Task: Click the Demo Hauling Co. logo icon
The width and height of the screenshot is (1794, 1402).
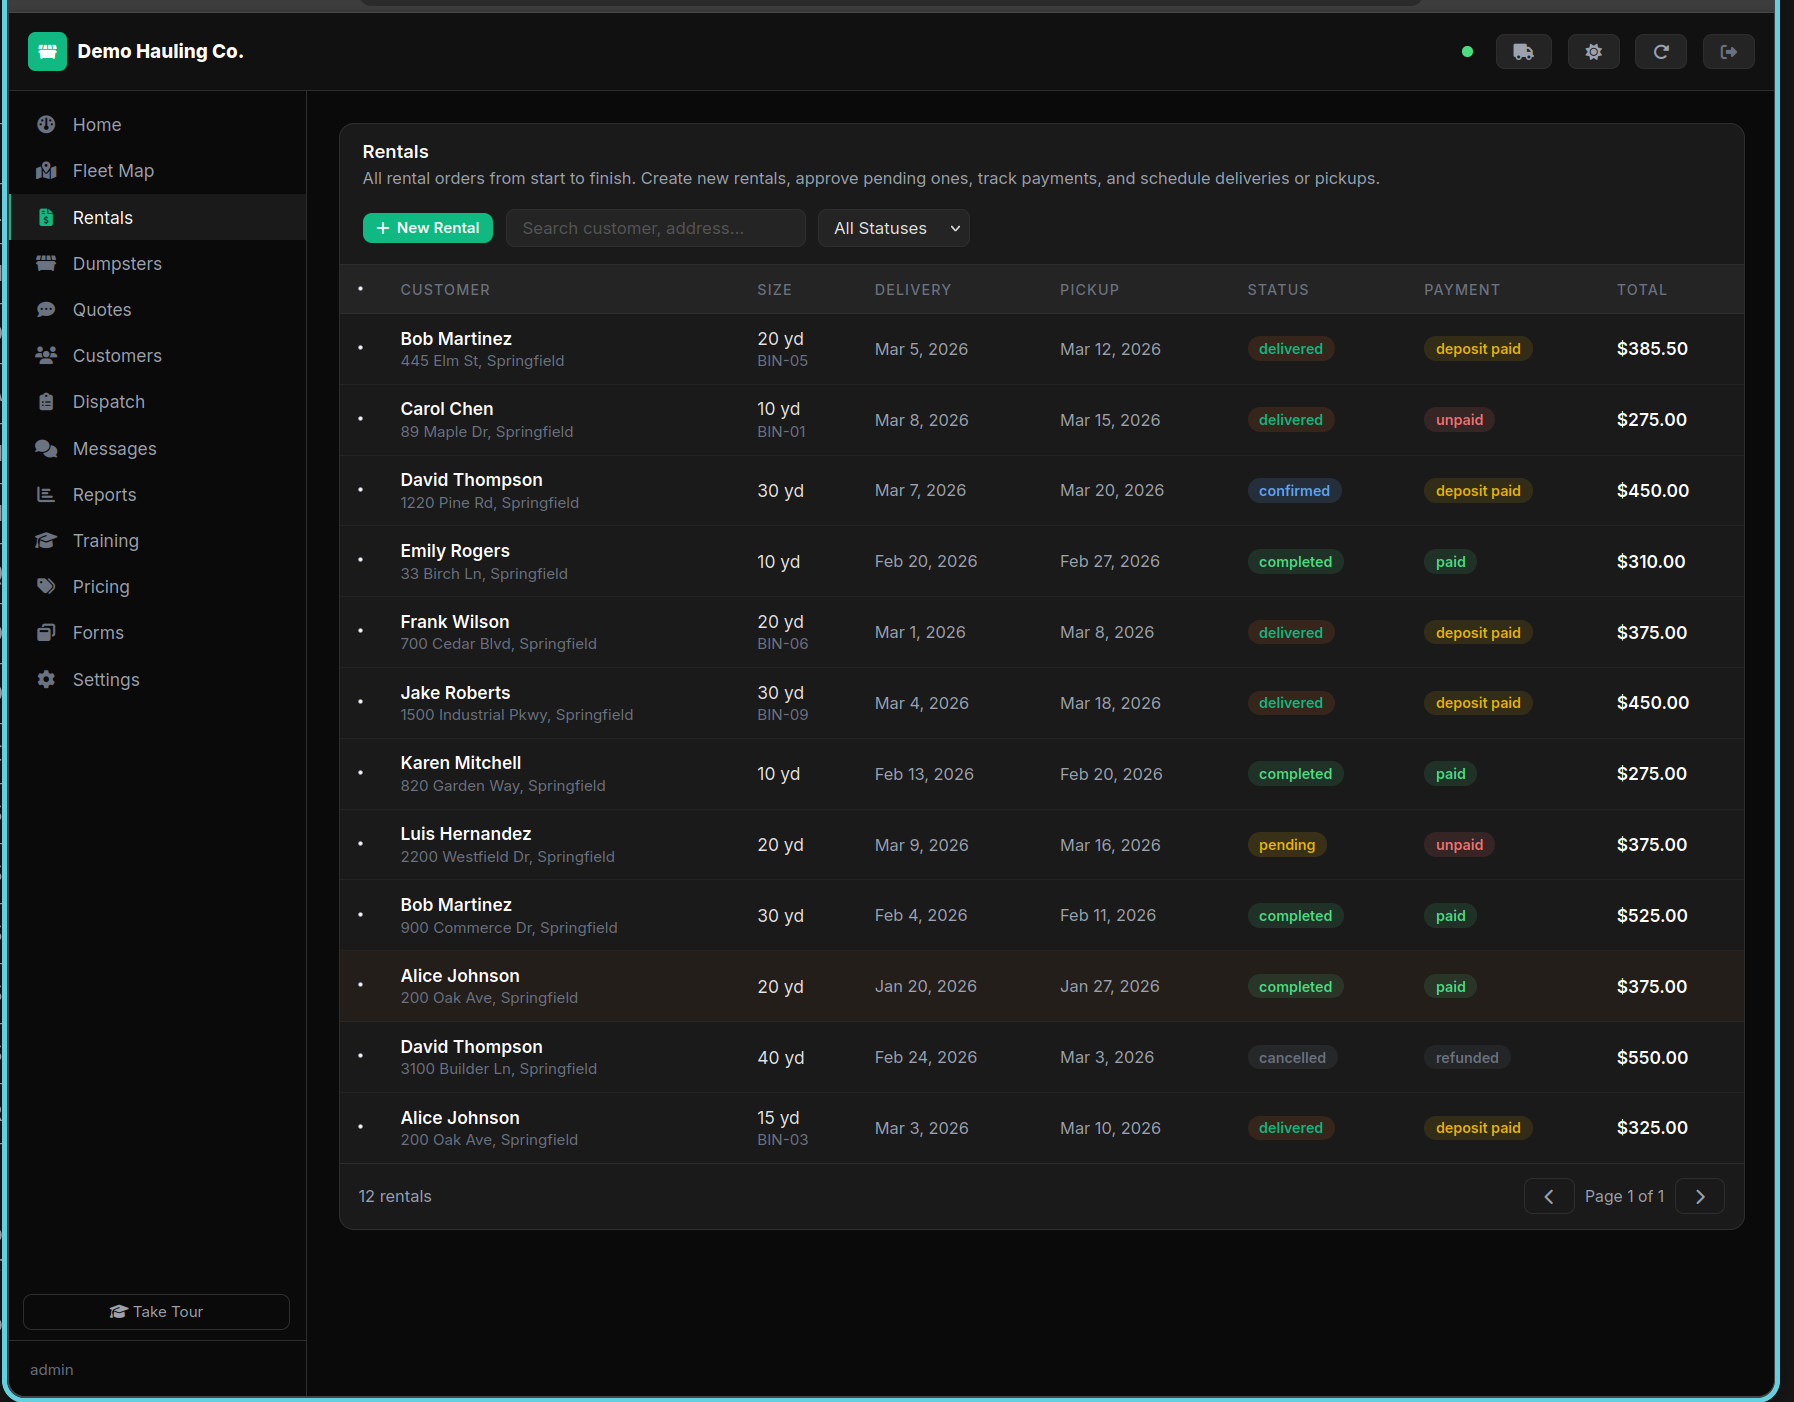Action: click(x=47, y=52)
